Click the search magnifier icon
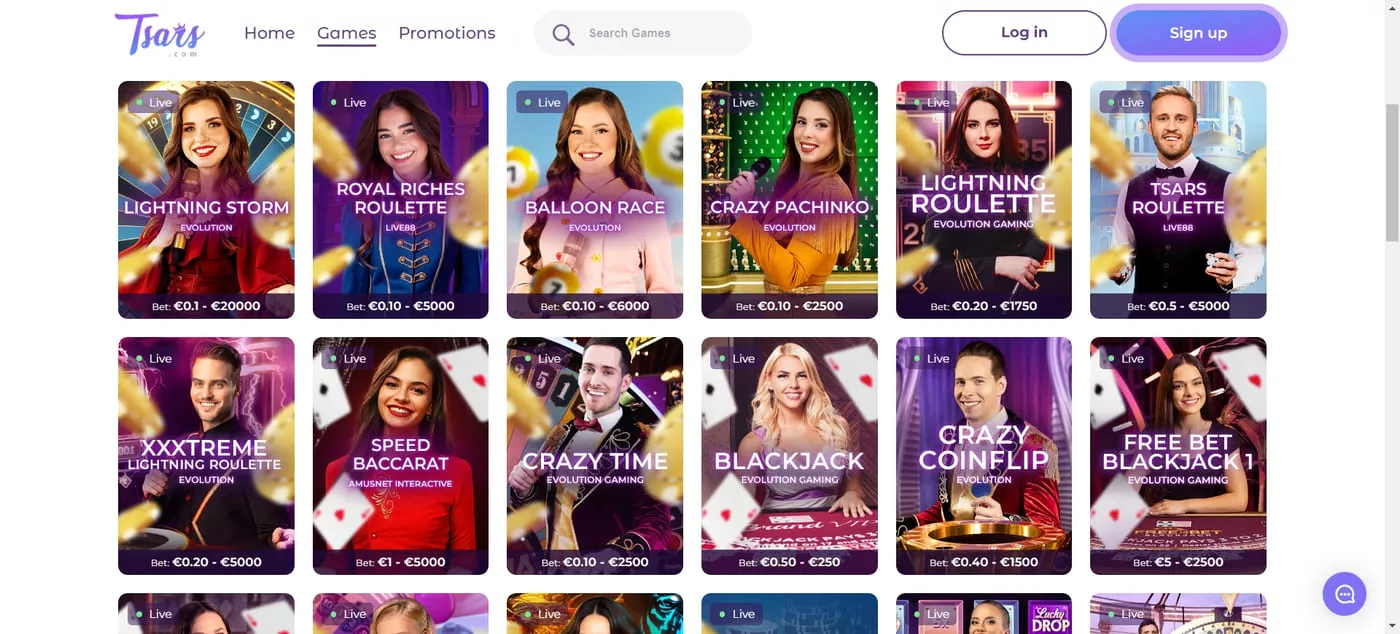The height and width of the screenshot is (634, 1400). coord(563,34)
